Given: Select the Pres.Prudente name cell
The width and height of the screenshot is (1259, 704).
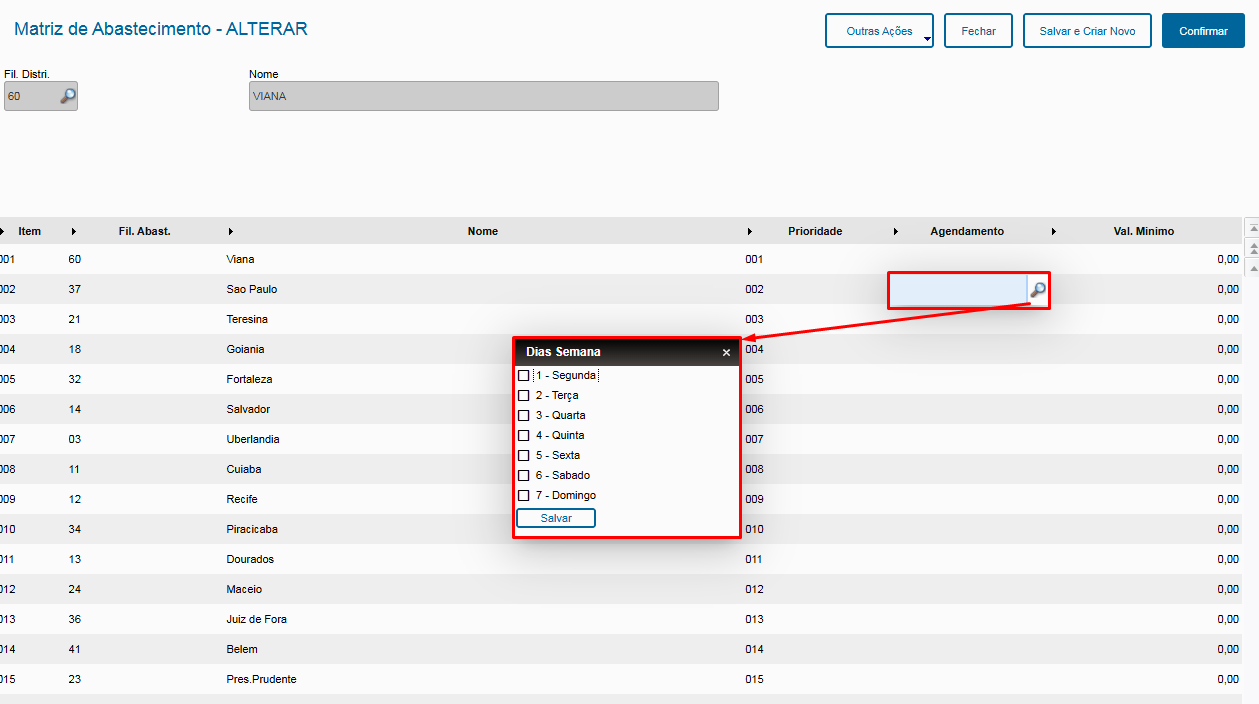Looking at the screenshot, I should [x=261, y=680].
